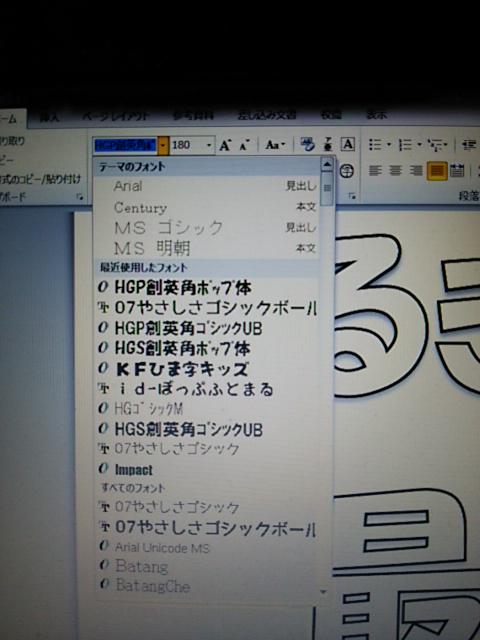Select MS ゴシック theme font
The image size is (480, 640).
click(x=206, y=227)
